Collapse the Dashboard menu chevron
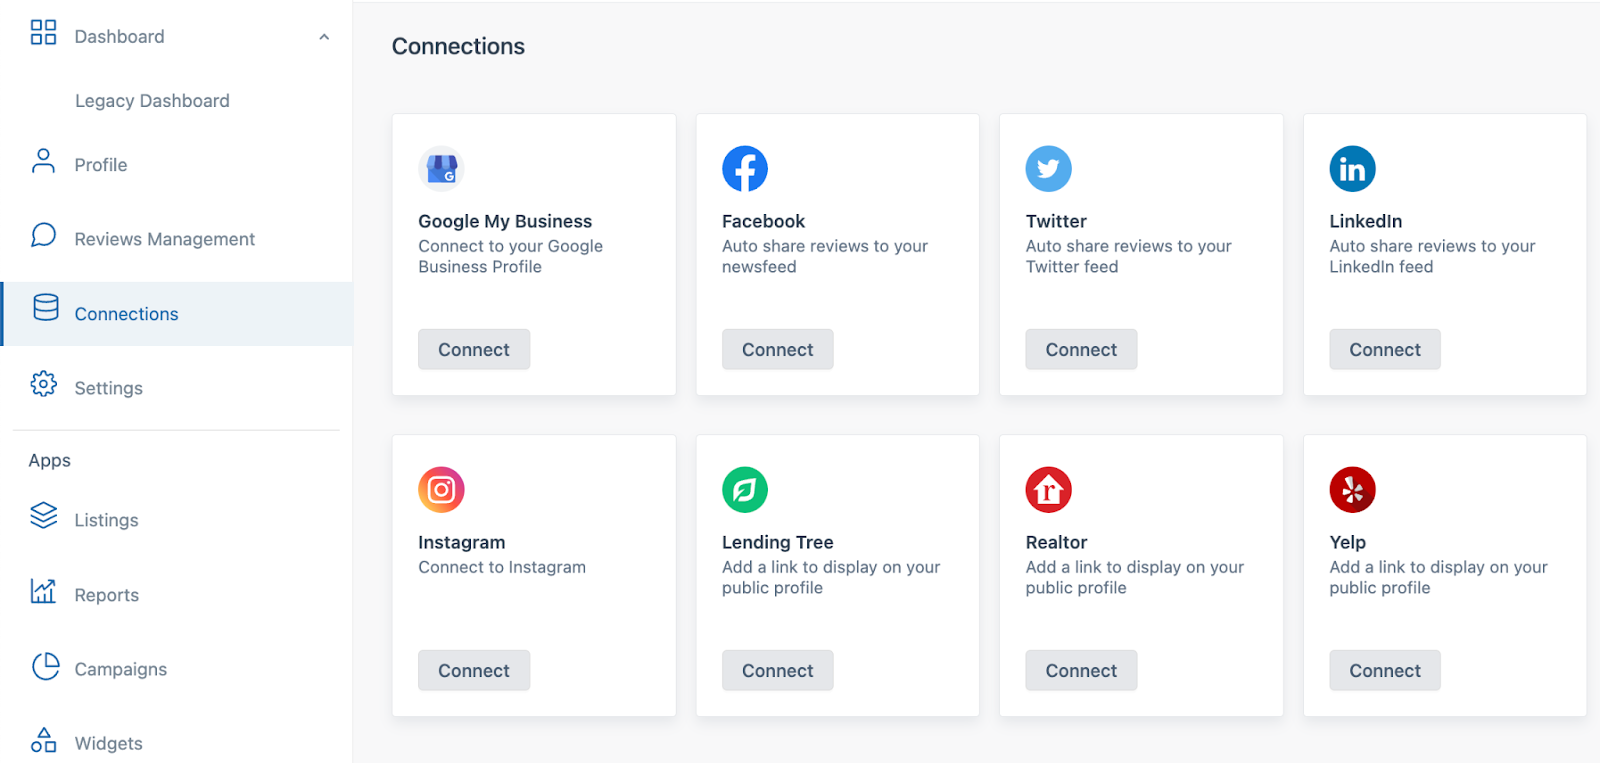Screen dimensions: 1600x763 (324, 37)
